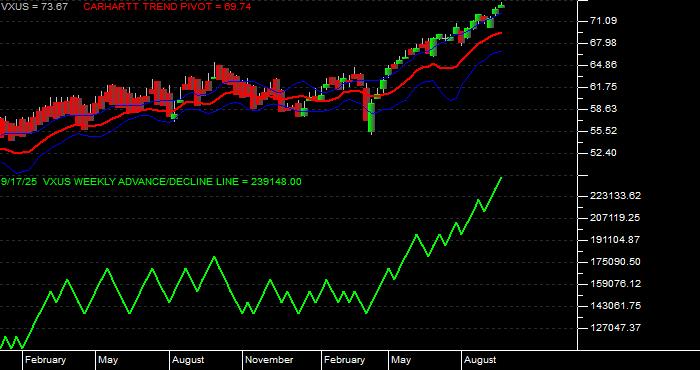Select the first May label on the time axis

108,360
